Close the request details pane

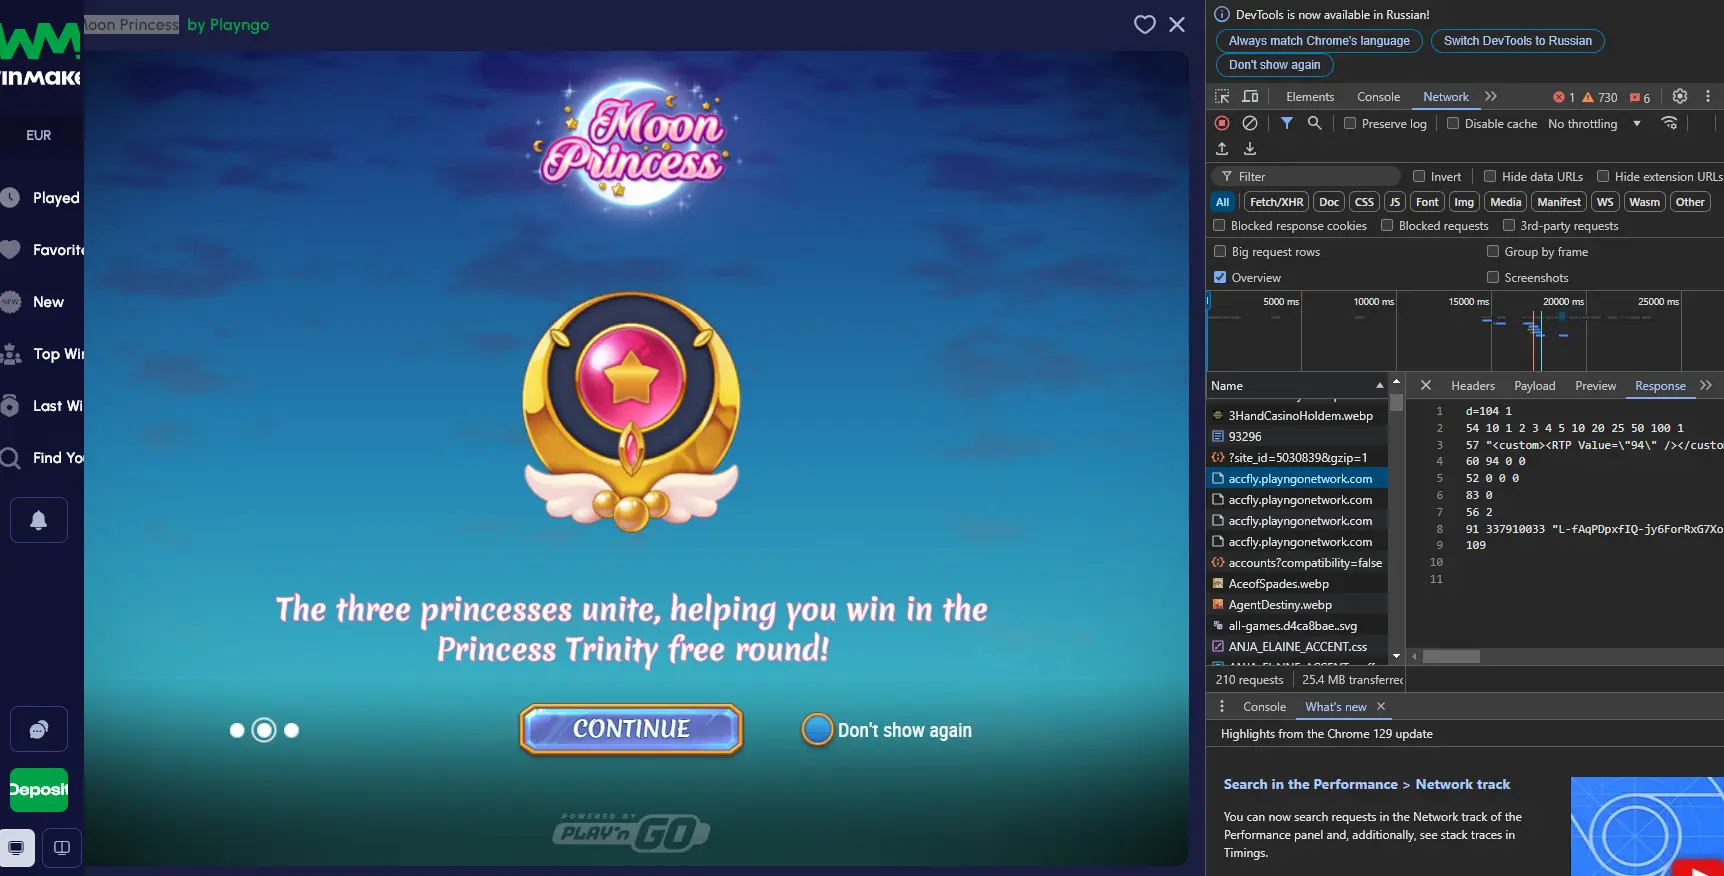1426,385
